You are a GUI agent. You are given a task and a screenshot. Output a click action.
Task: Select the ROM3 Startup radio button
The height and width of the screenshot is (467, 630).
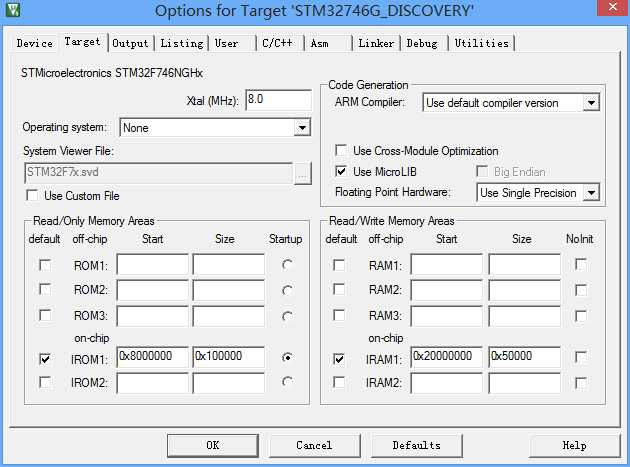pos(287,316)
